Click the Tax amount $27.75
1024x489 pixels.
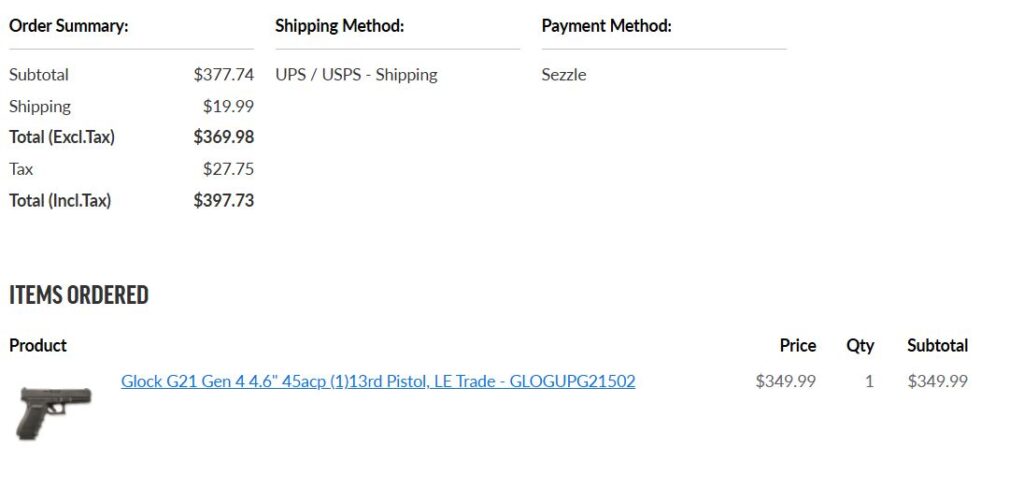click(228, 169)
